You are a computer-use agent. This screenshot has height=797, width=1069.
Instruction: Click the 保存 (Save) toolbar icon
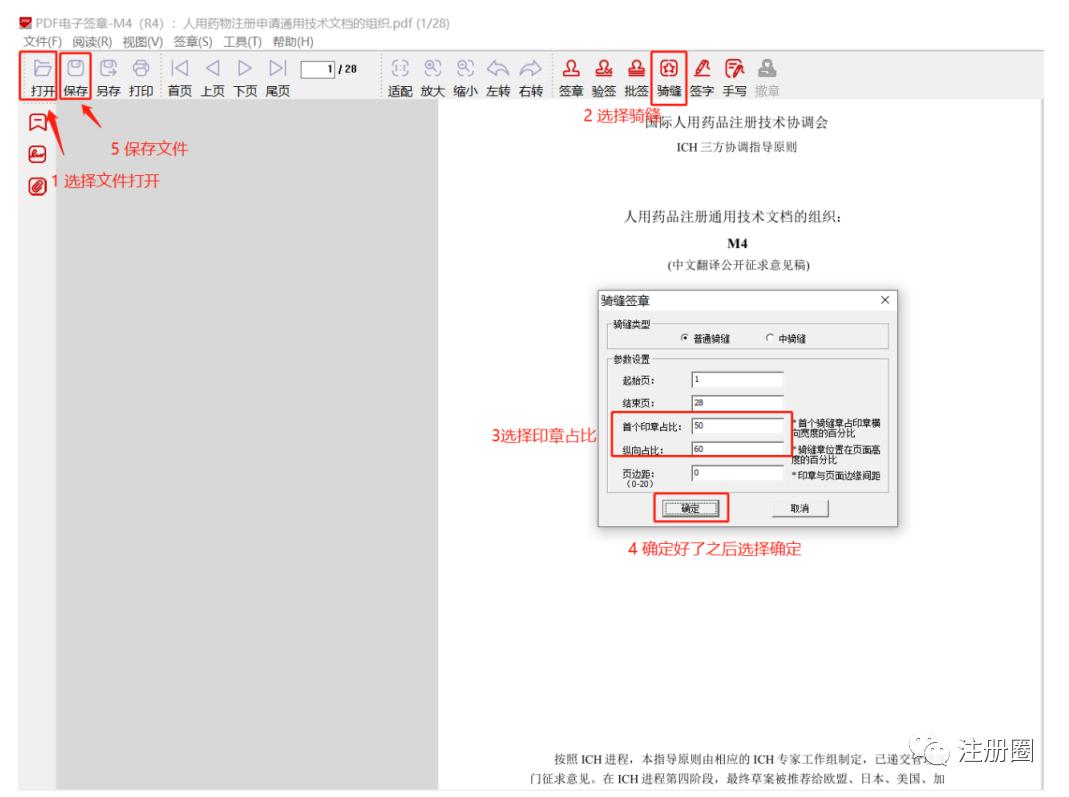pos(75,69)
